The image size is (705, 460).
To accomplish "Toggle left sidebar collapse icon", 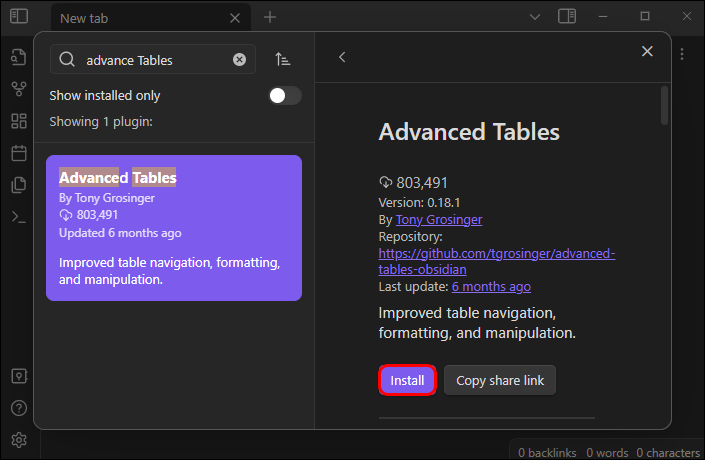I will click(x=18, y=16).
